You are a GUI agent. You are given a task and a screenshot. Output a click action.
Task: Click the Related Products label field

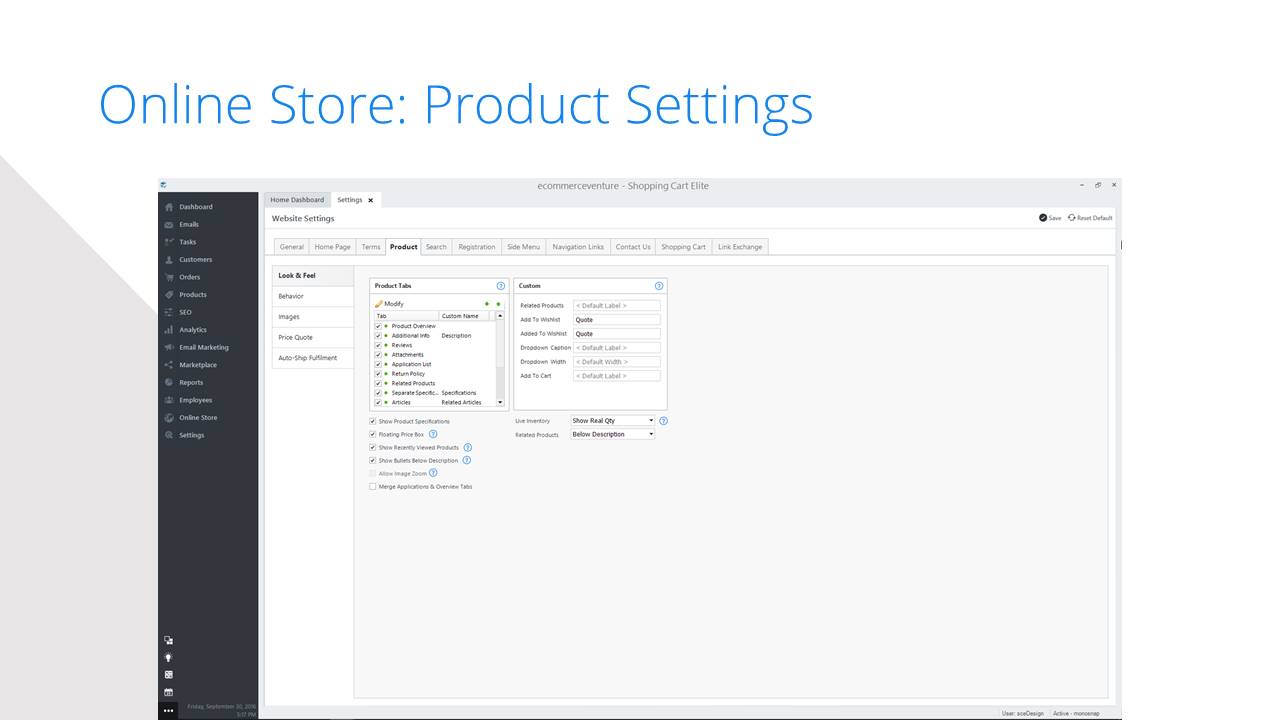pyautogui.click(x=617, y=306)
